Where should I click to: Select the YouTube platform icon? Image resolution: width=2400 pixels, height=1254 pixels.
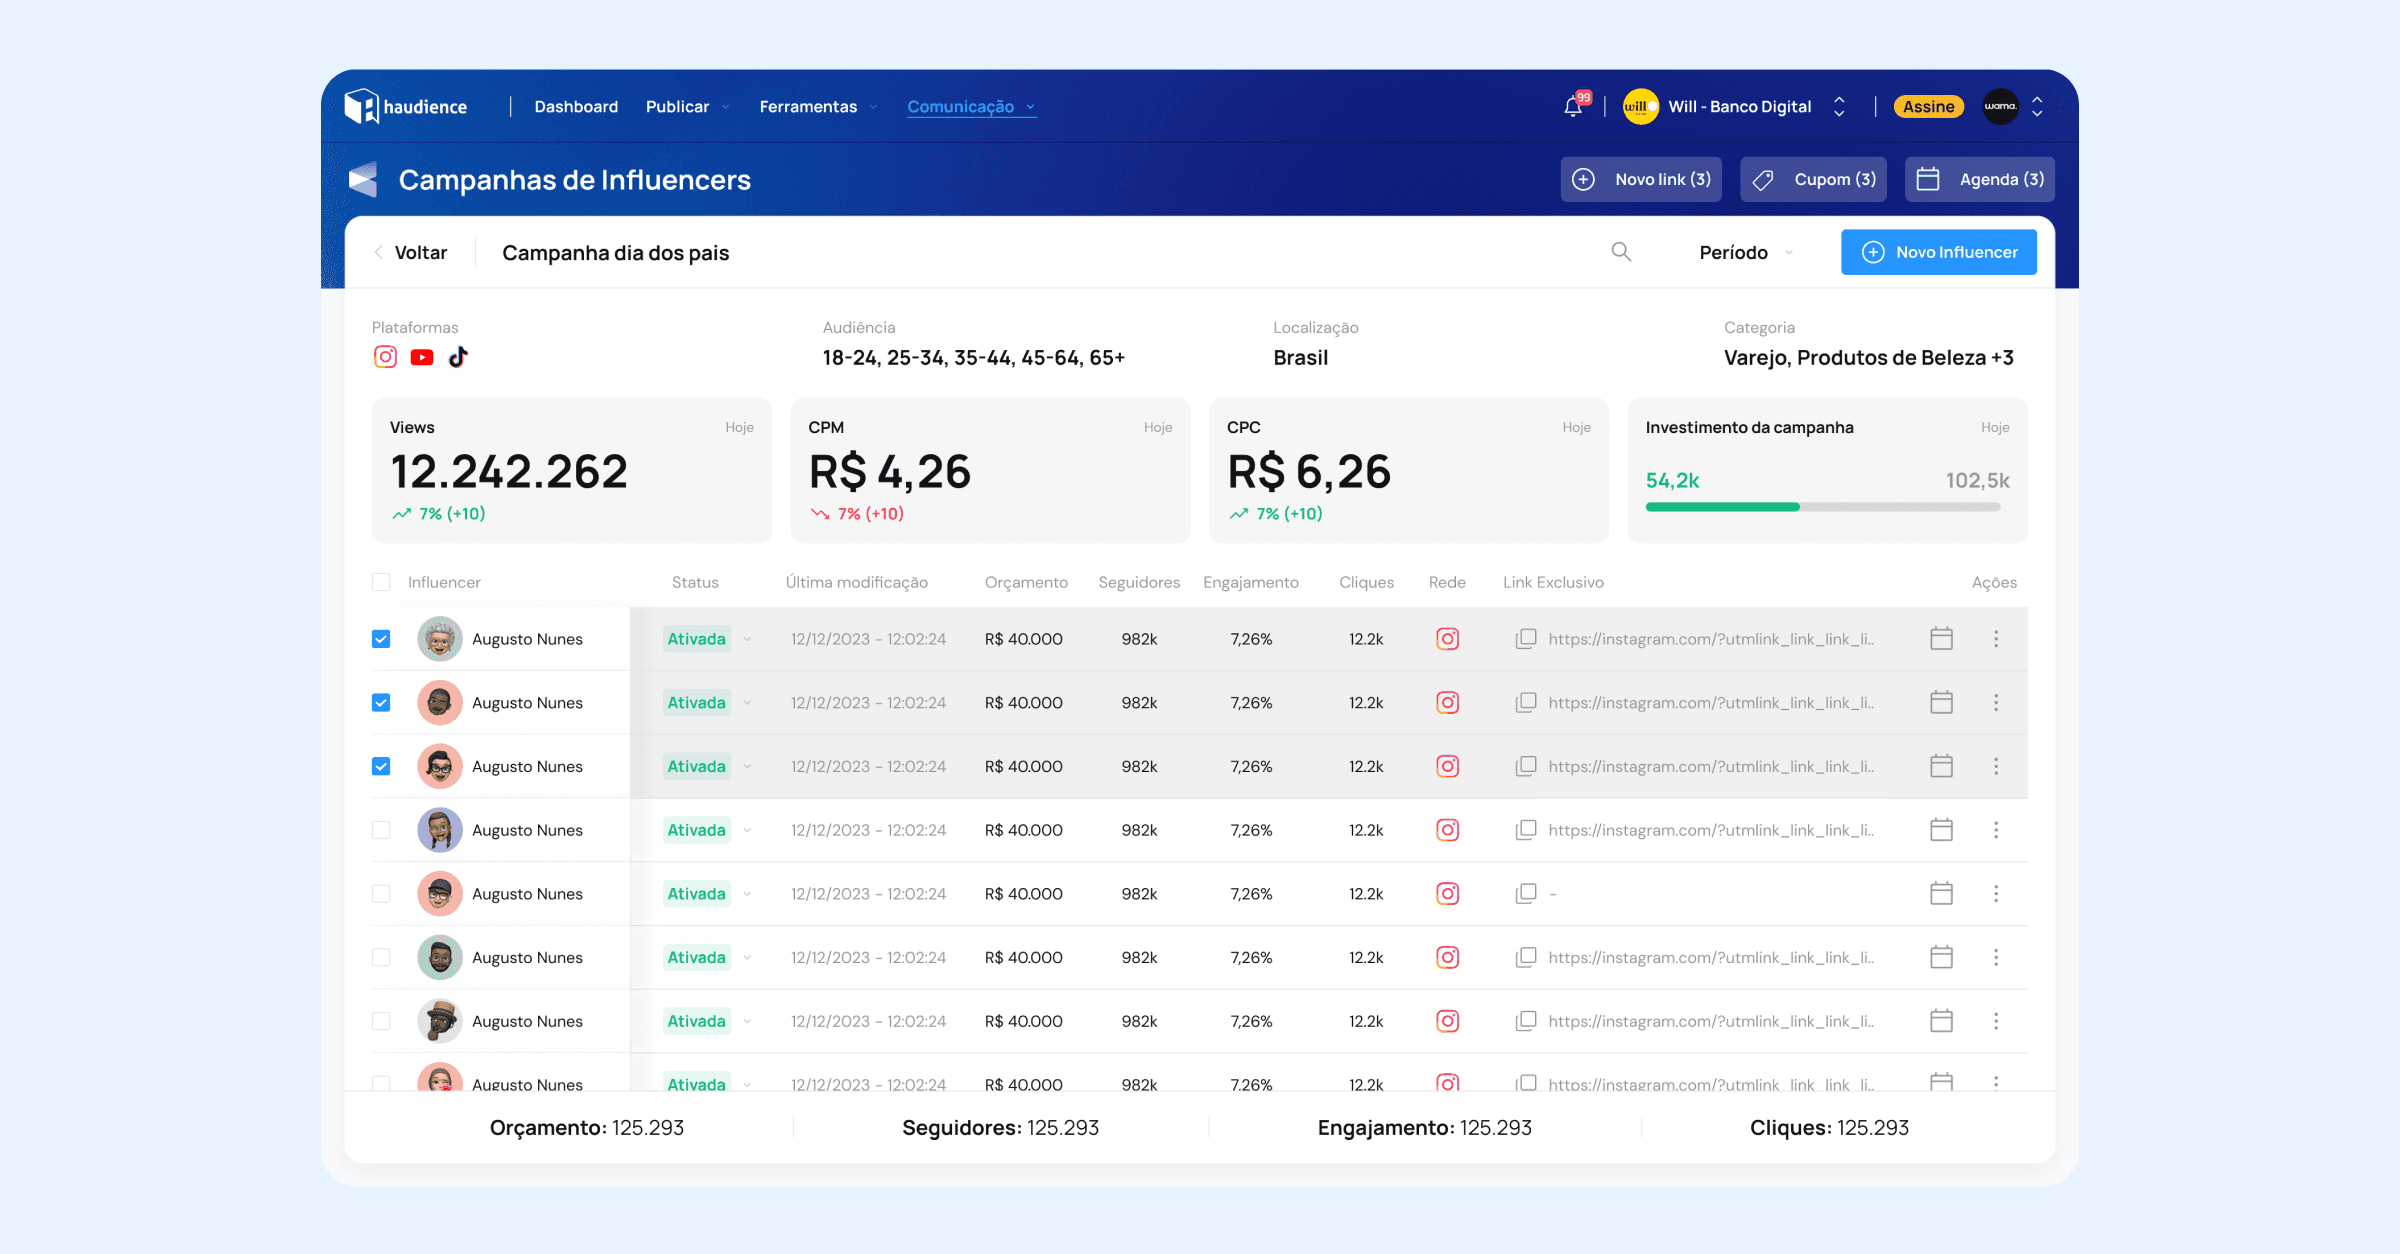click(422, 357)
